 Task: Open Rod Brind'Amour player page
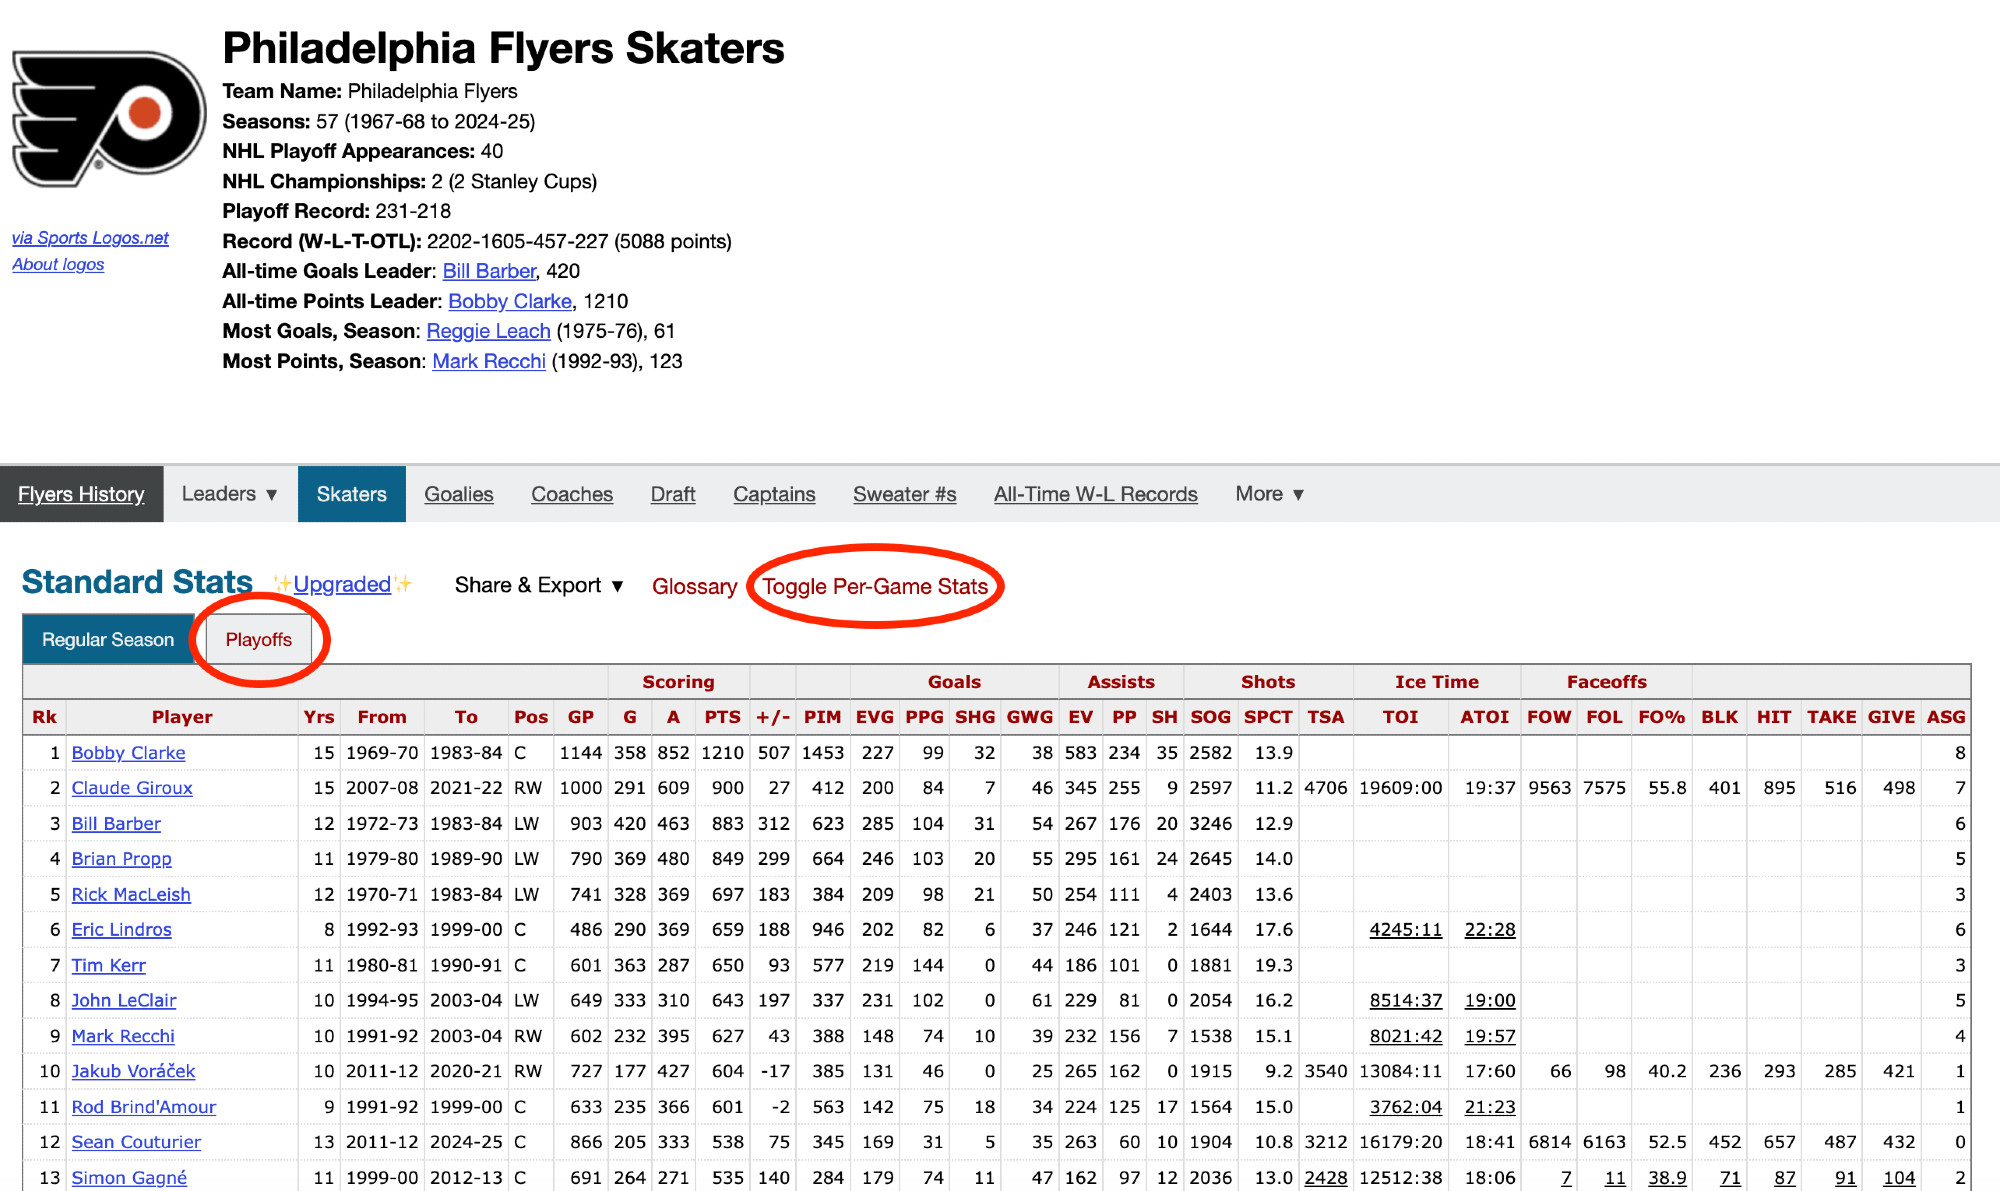pos(144,1108)
